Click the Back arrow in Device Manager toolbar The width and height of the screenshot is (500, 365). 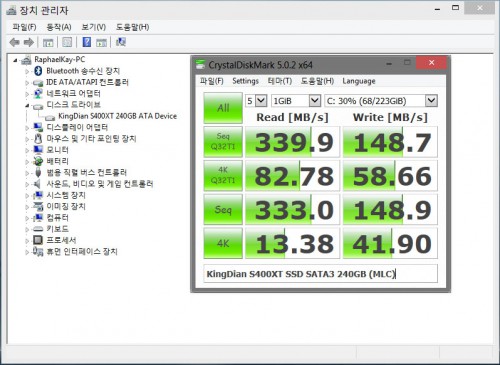14,42
